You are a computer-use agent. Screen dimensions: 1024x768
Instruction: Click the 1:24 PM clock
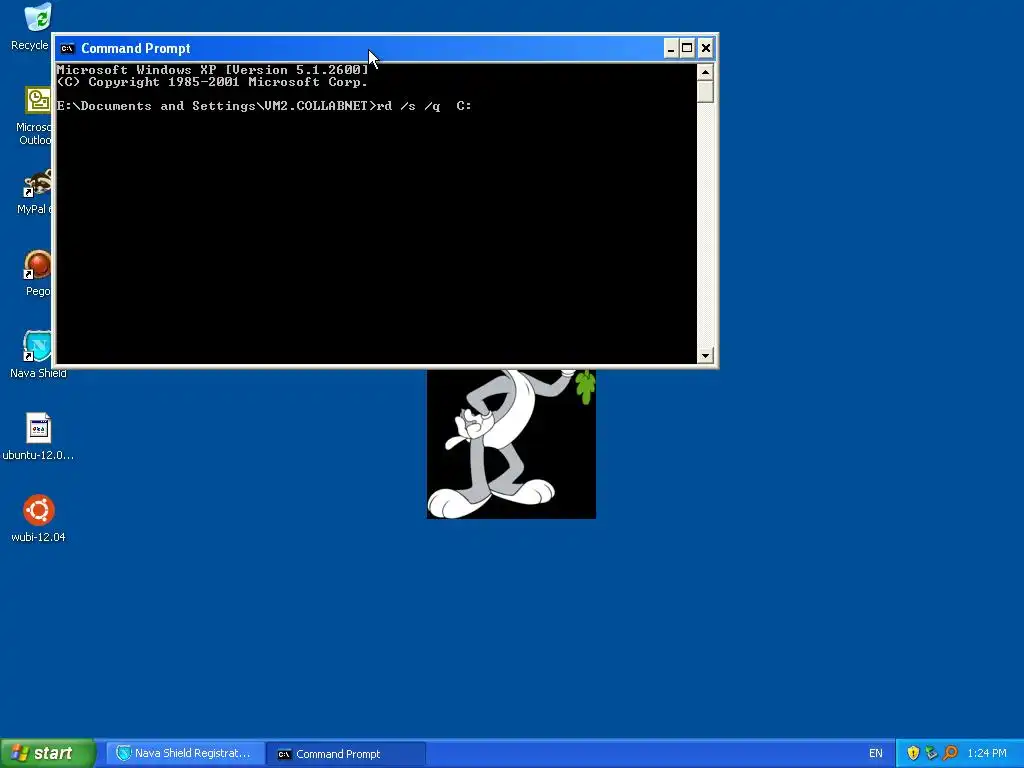987,753
